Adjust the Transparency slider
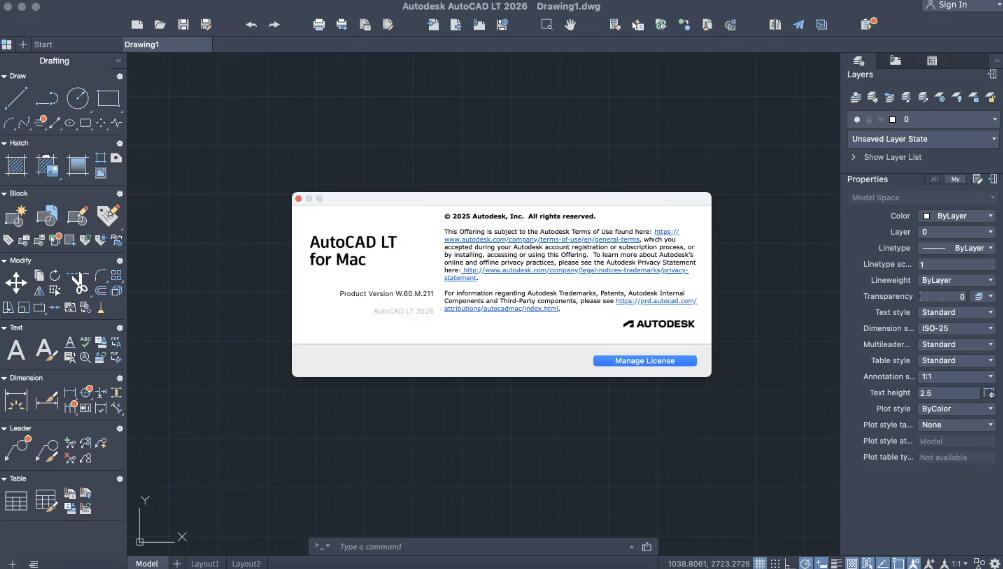Image resolution: width=1003 pixels, height=569 pixels. (x=943, y=297)
